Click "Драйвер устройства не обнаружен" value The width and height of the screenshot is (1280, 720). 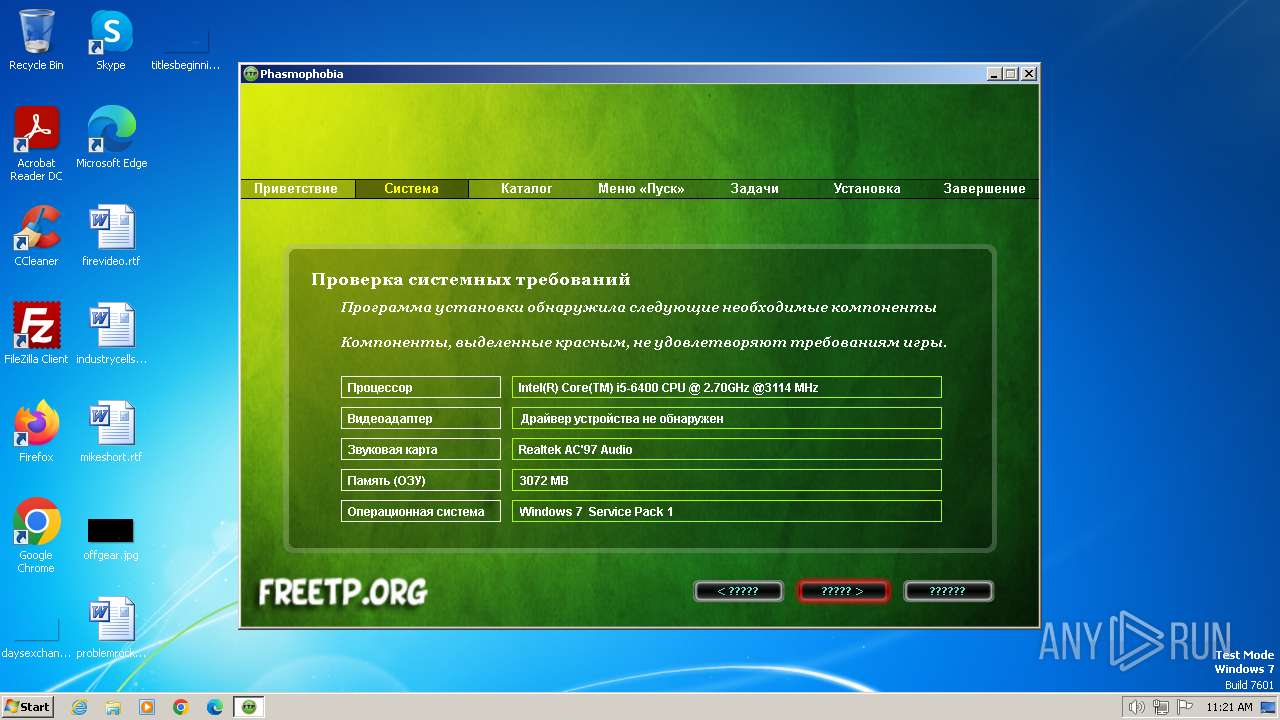click(x=727, y=419)
